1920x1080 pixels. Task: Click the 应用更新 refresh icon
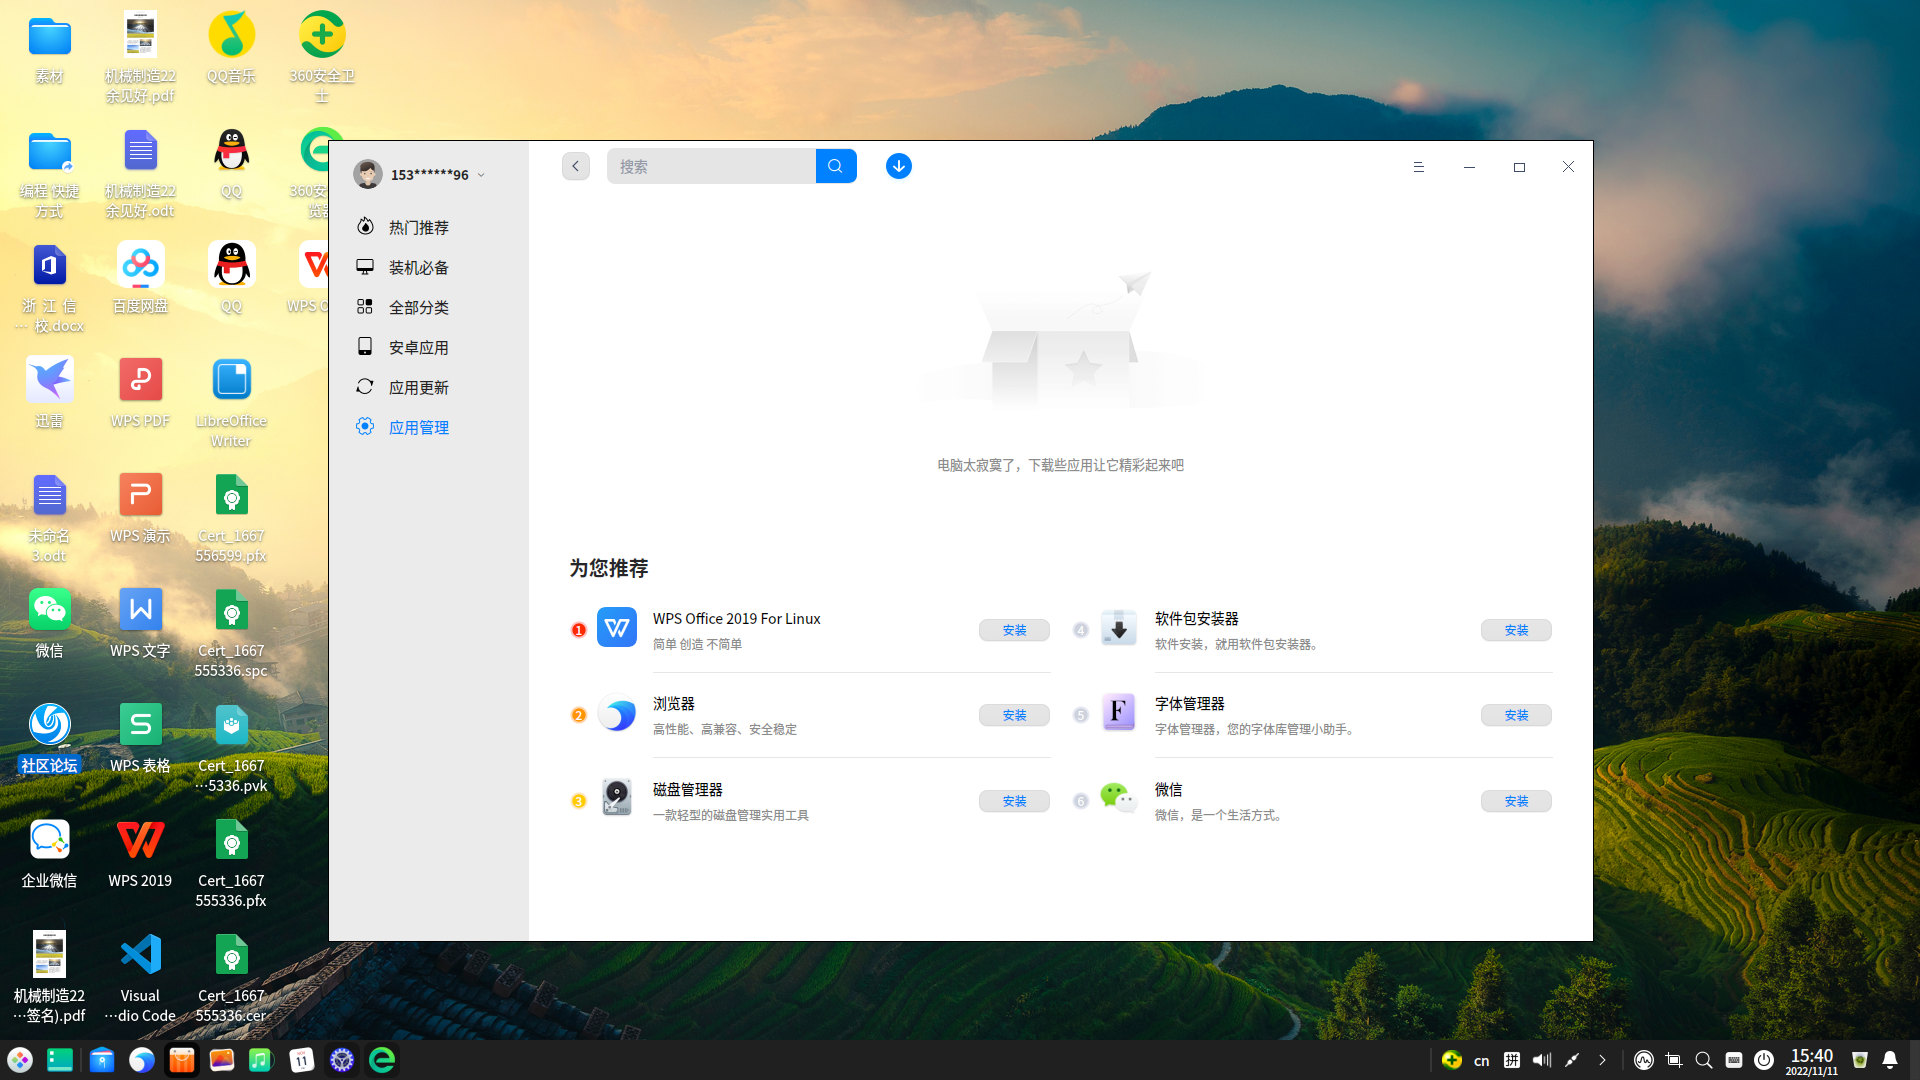coord(365,387)
